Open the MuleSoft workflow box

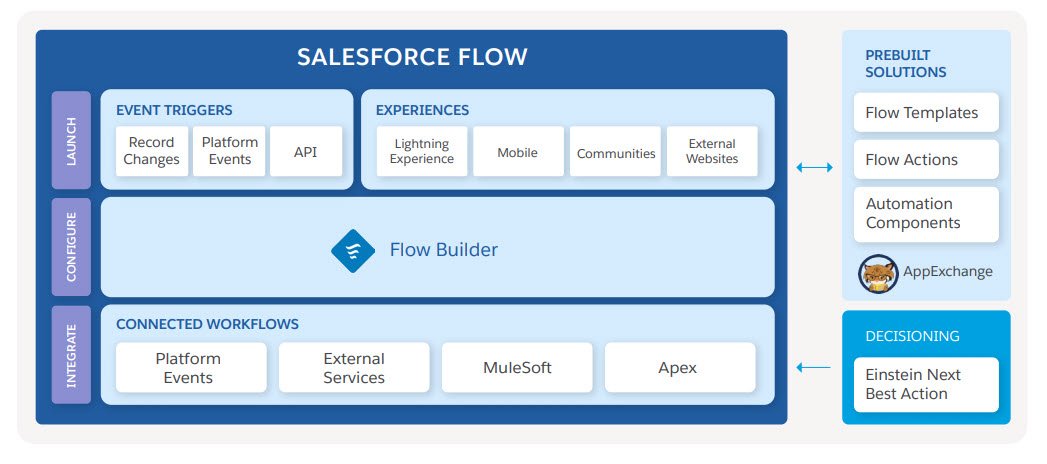(517, 368)
